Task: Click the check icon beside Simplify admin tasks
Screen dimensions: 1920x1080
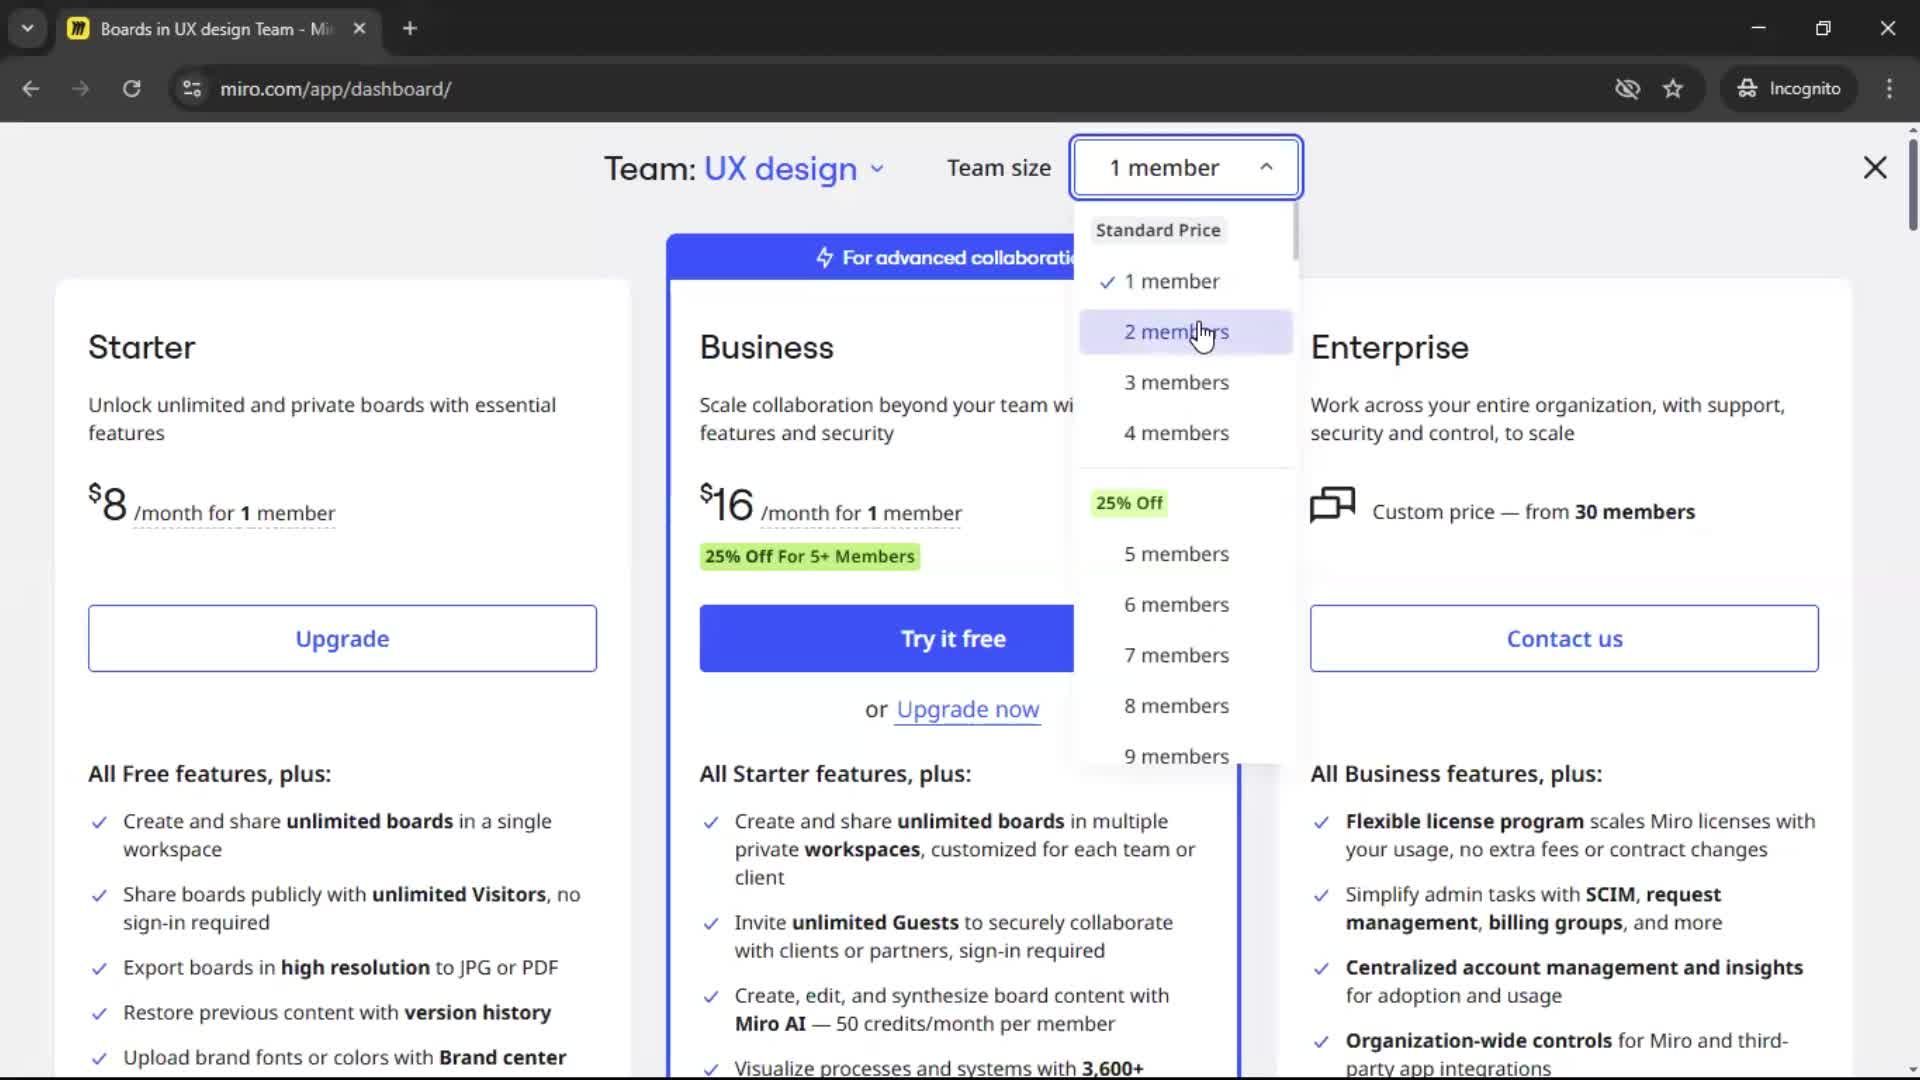Action: click(1321, 896)
